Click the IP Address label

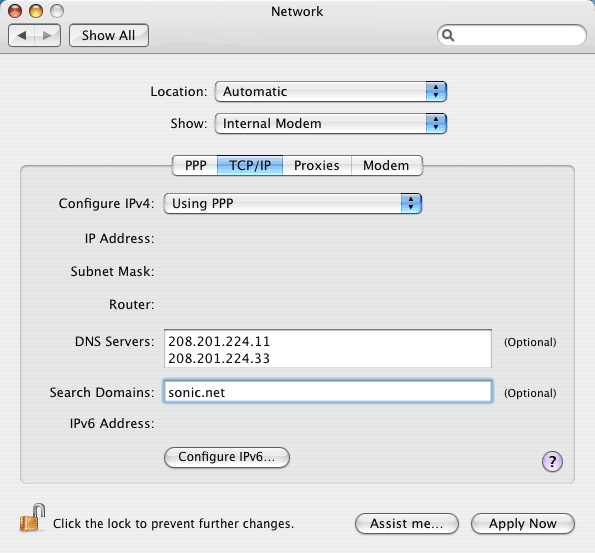click(120, 238)
